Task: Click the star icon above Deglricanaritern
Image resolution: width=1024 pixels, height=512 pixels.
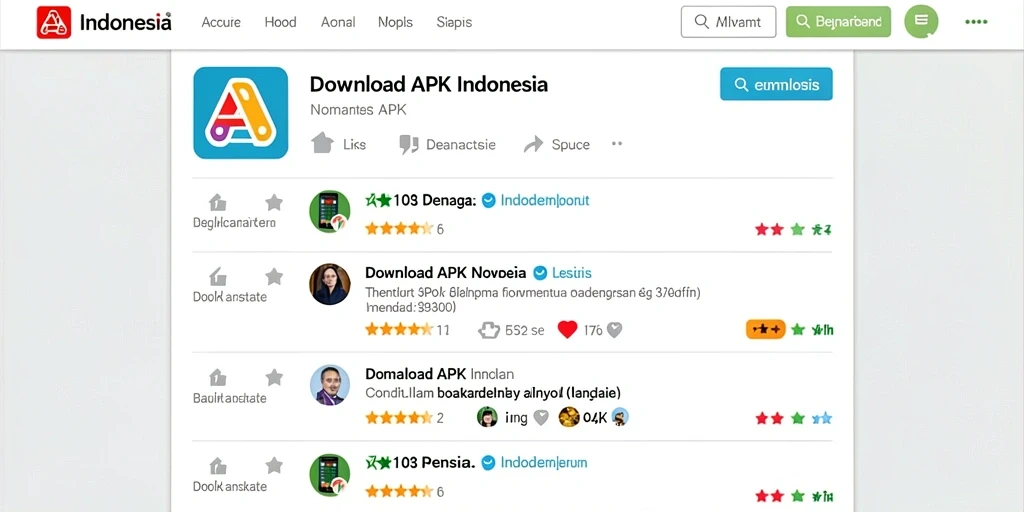Action: (x=274, y=202)
